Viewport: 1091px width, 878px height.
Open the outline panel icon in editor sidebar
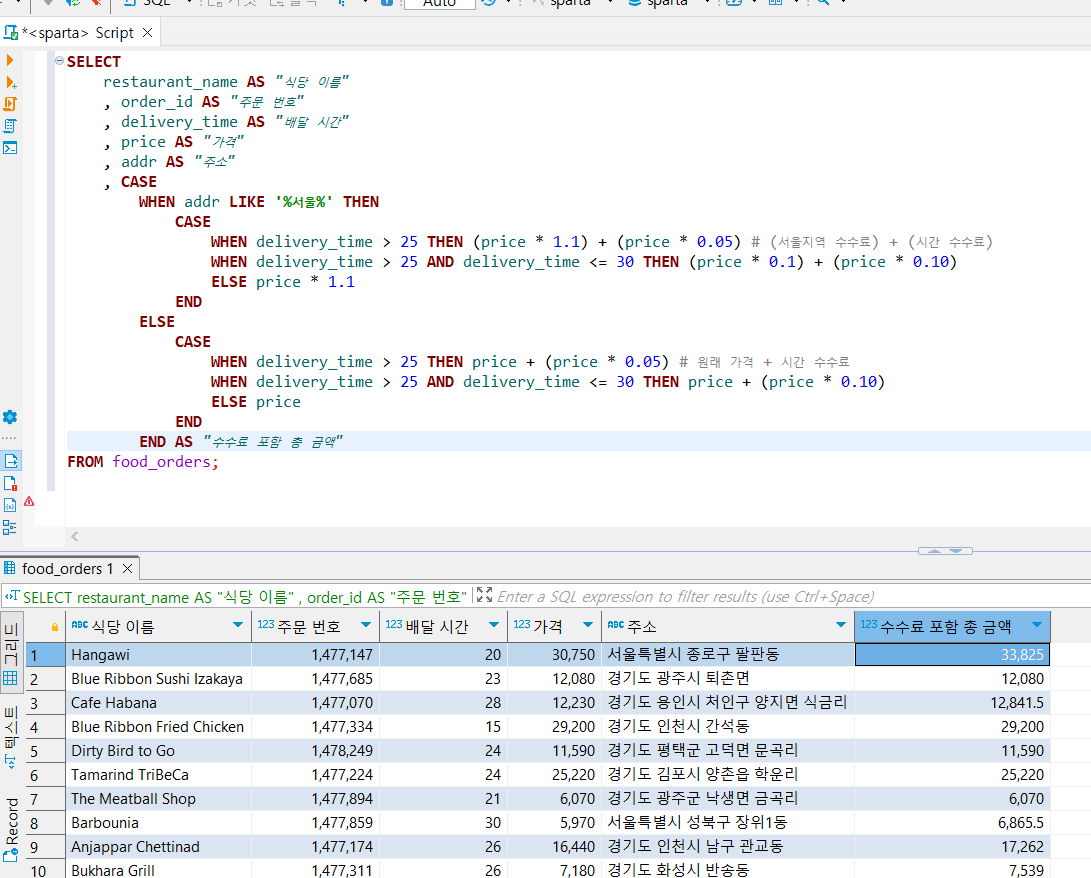point(10,527)
